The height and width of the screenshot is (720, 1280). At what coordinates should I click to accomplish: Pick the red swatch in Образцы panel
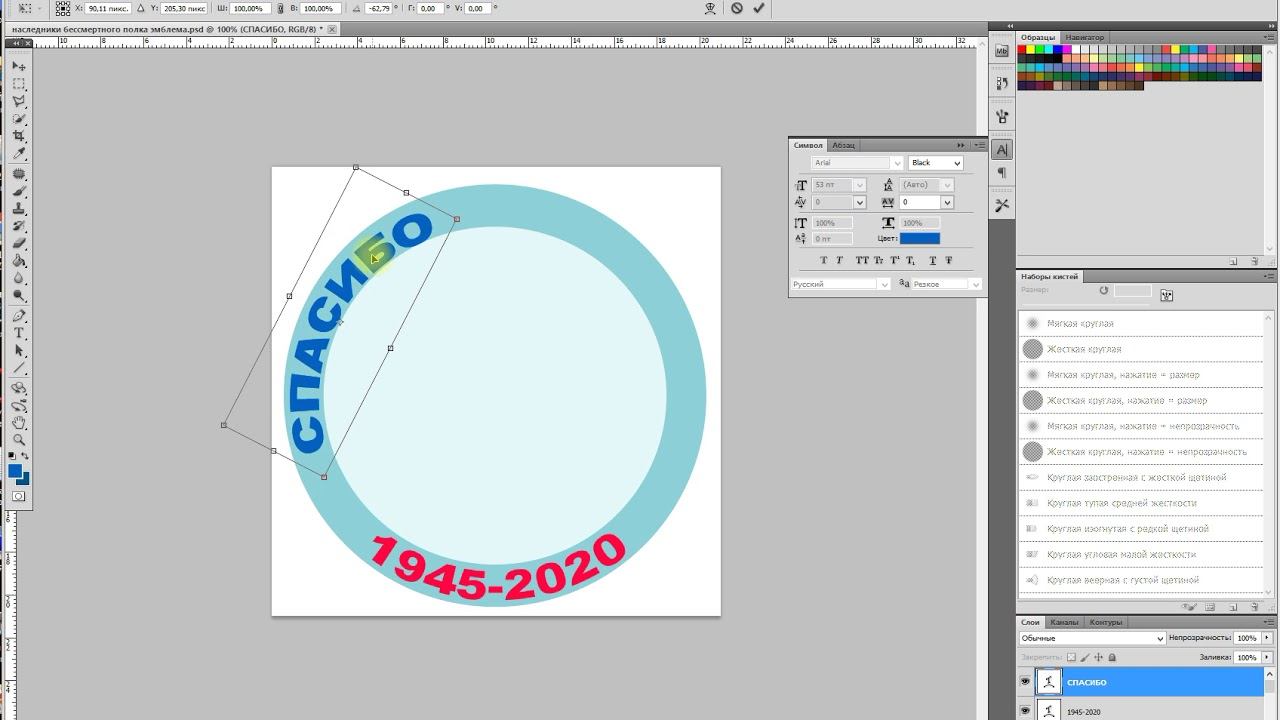1023,48
